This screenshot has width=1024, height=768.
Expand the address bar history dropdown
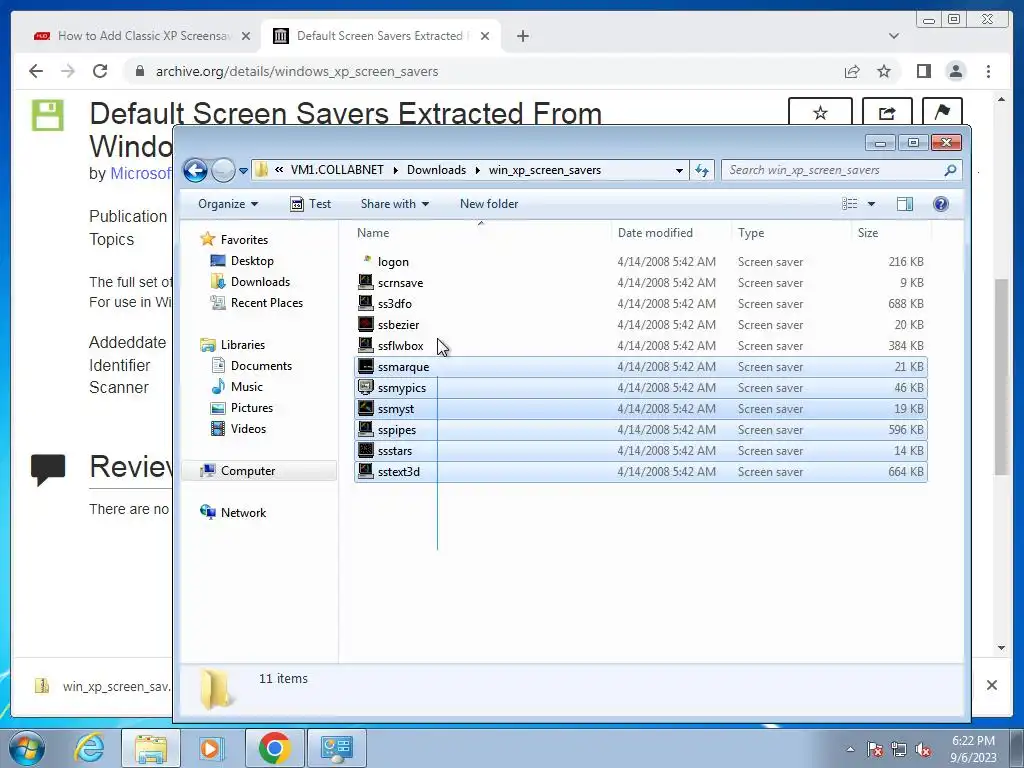[x=679, y=170]
